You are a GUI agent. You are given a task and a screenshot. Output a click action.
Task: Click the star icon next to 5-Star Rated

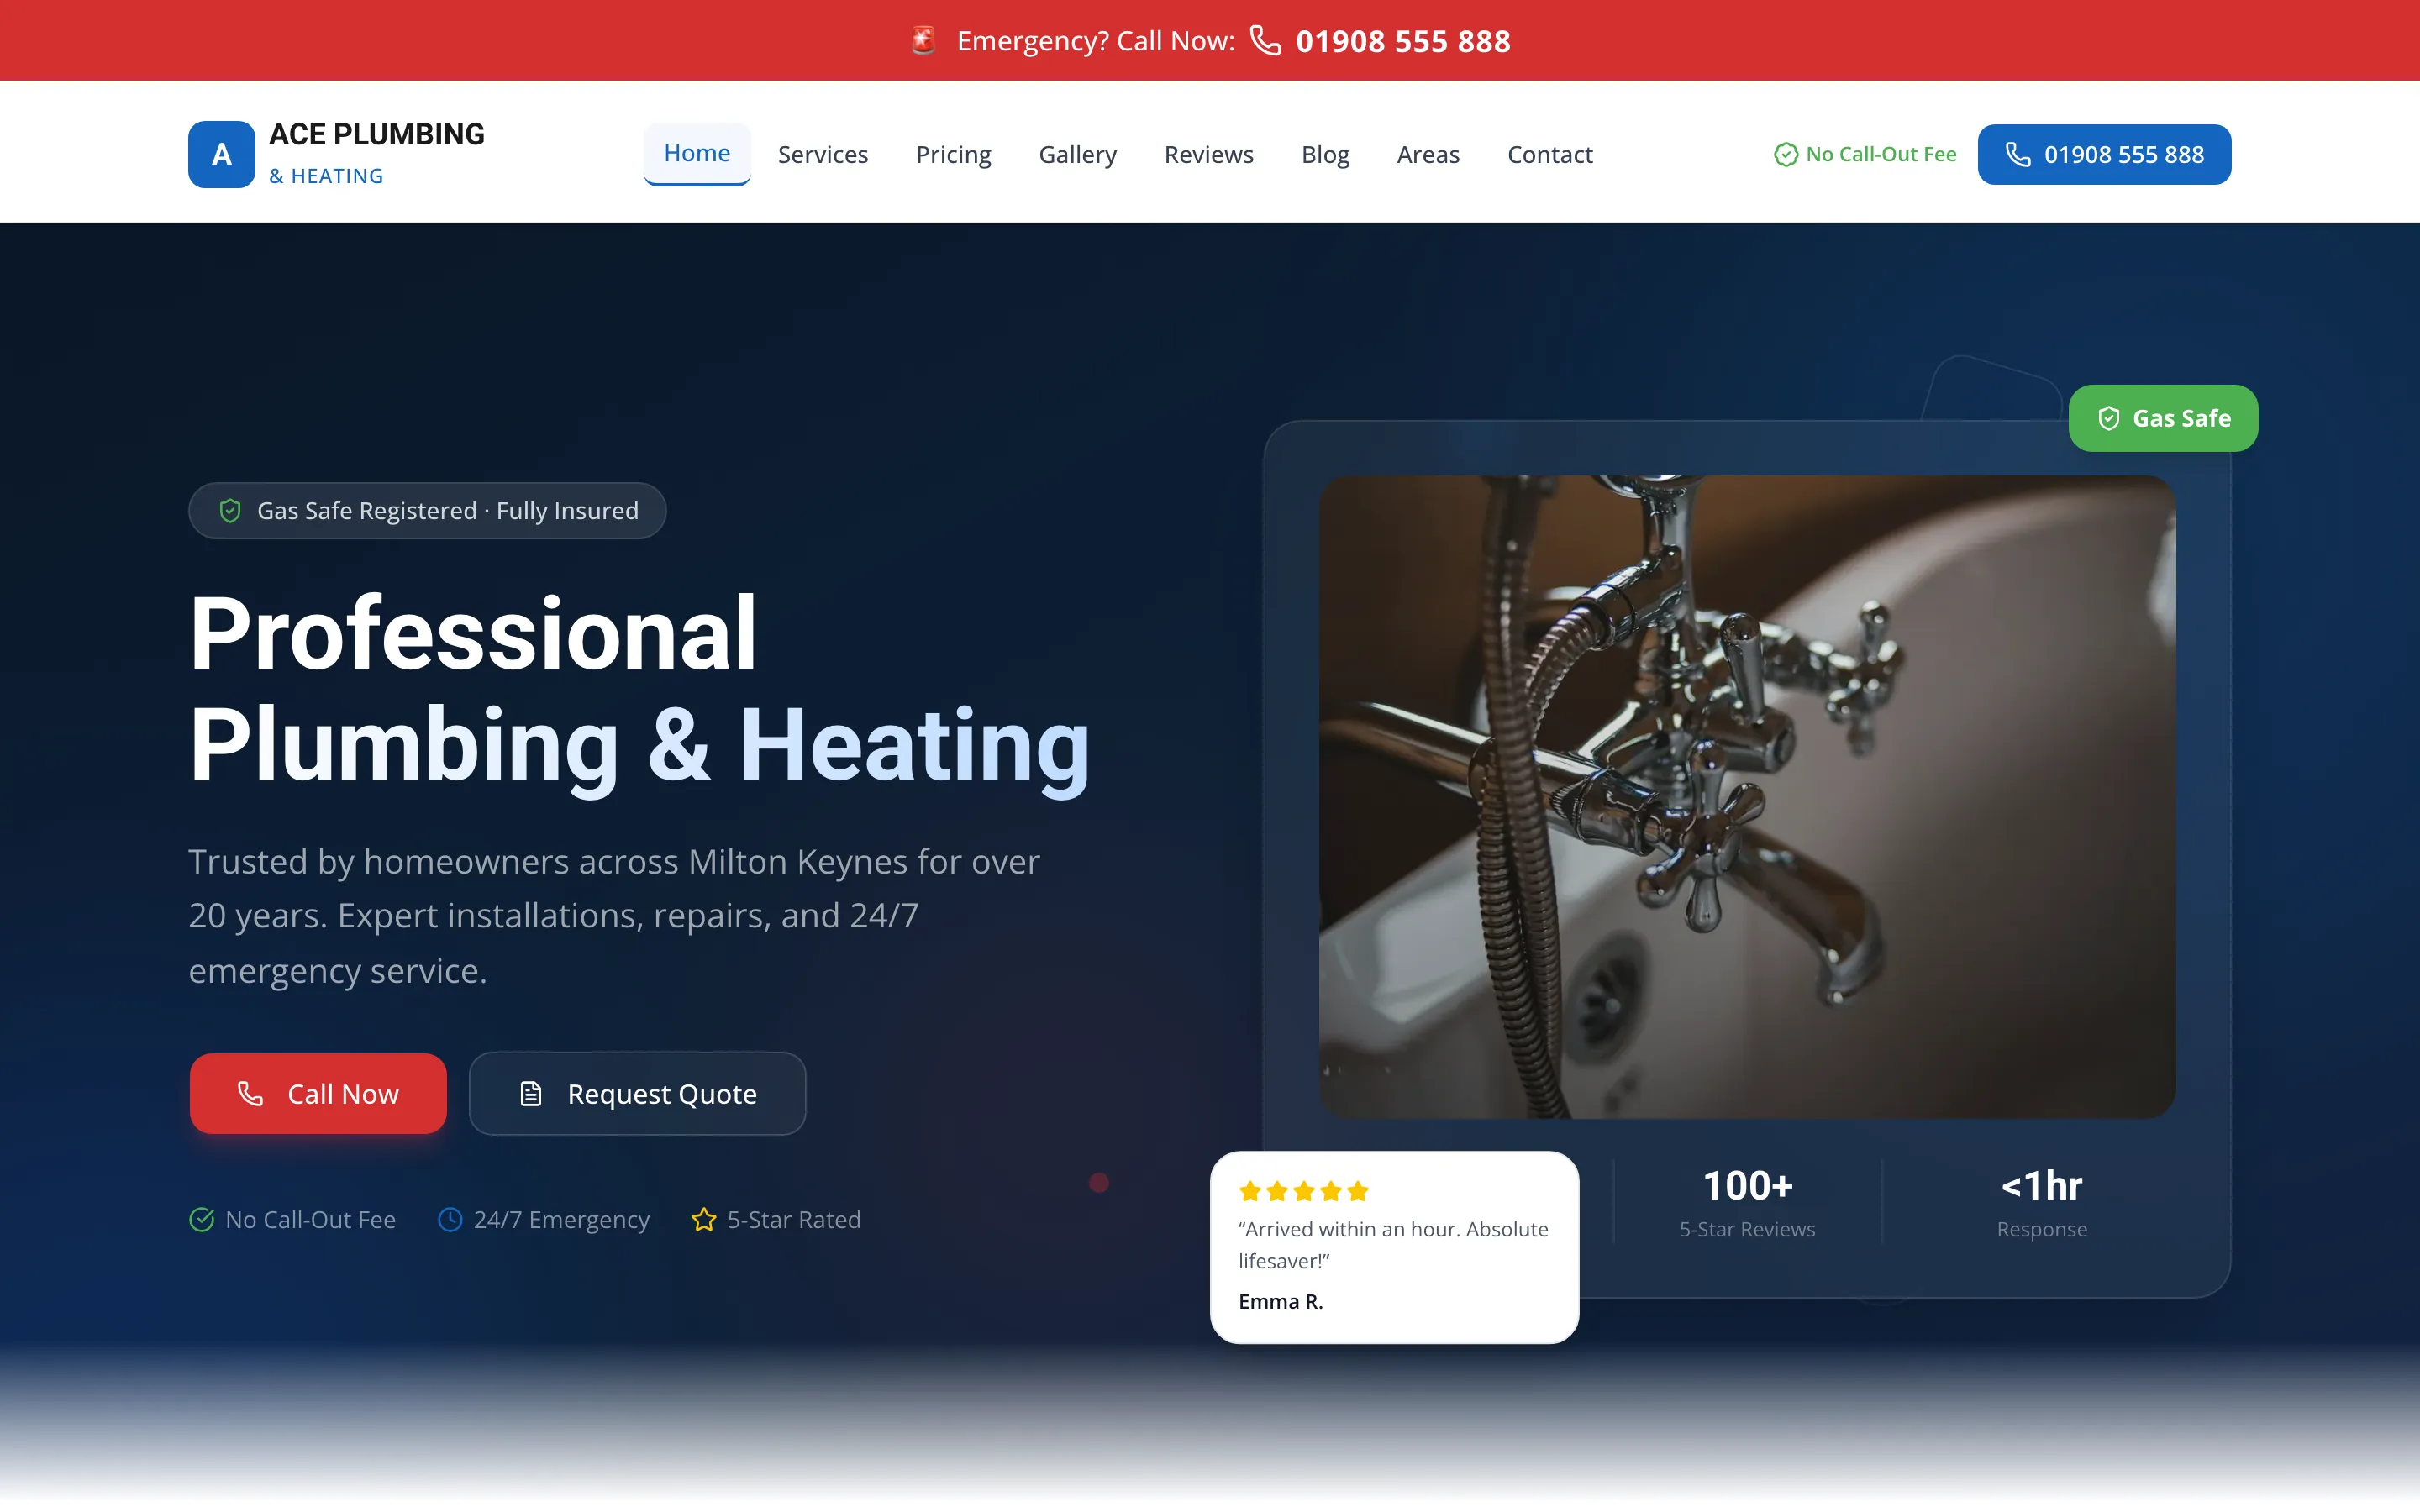704,1219
